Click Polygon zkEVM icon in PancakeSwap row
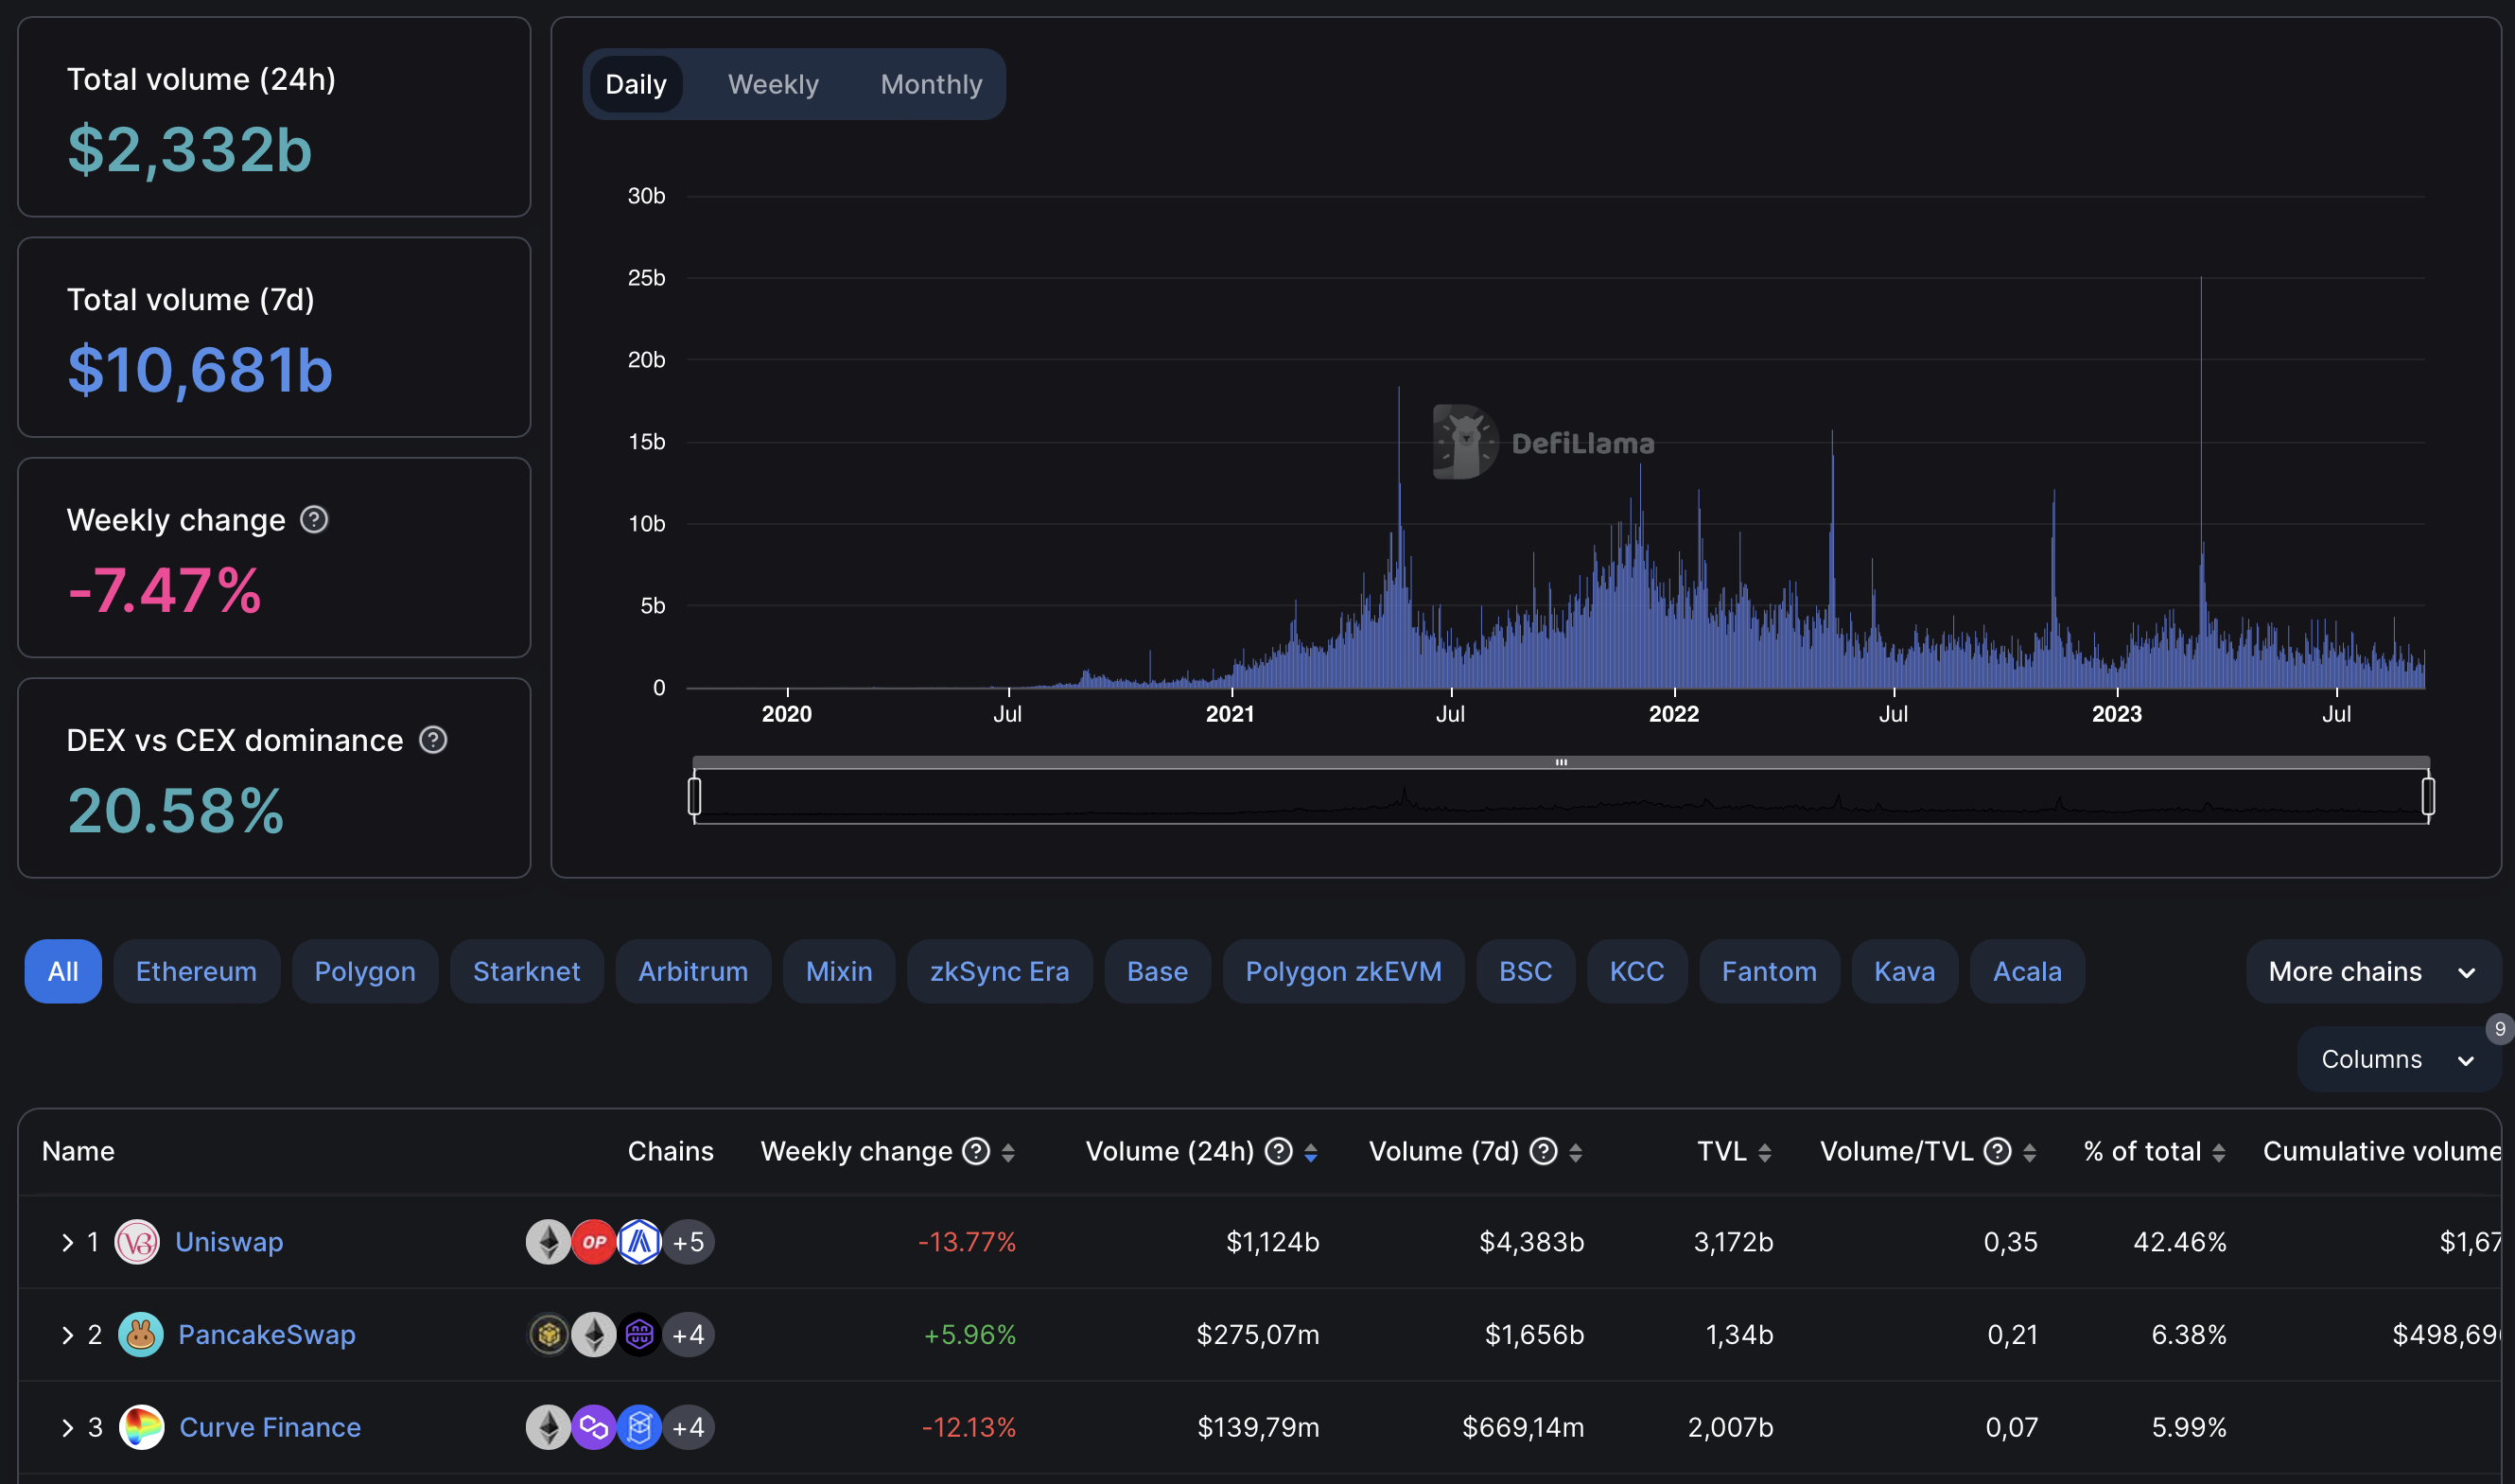2515x1484 pixels. 639,1334
